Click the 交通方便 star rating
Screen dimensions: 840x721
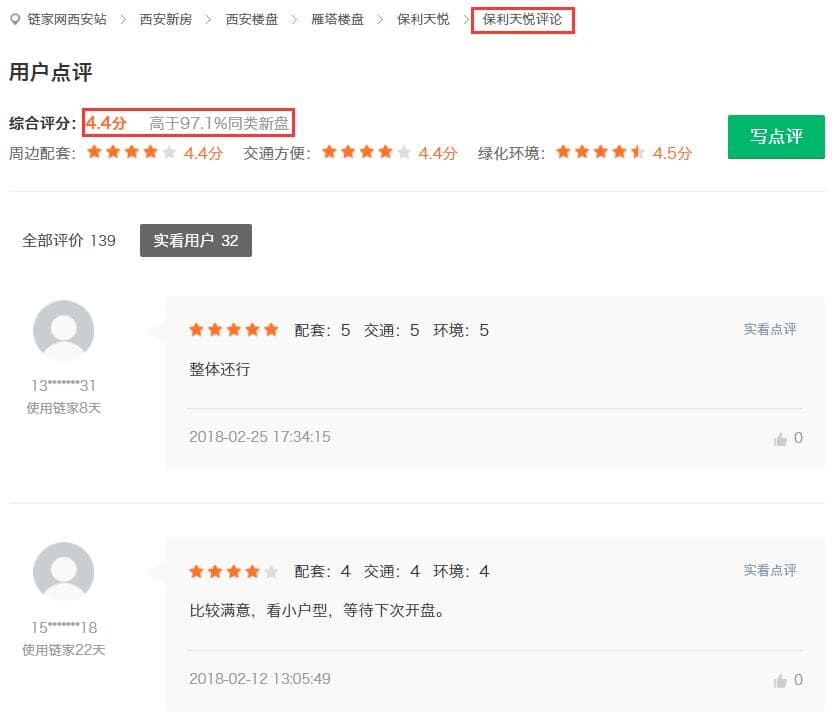coord(366,153)
